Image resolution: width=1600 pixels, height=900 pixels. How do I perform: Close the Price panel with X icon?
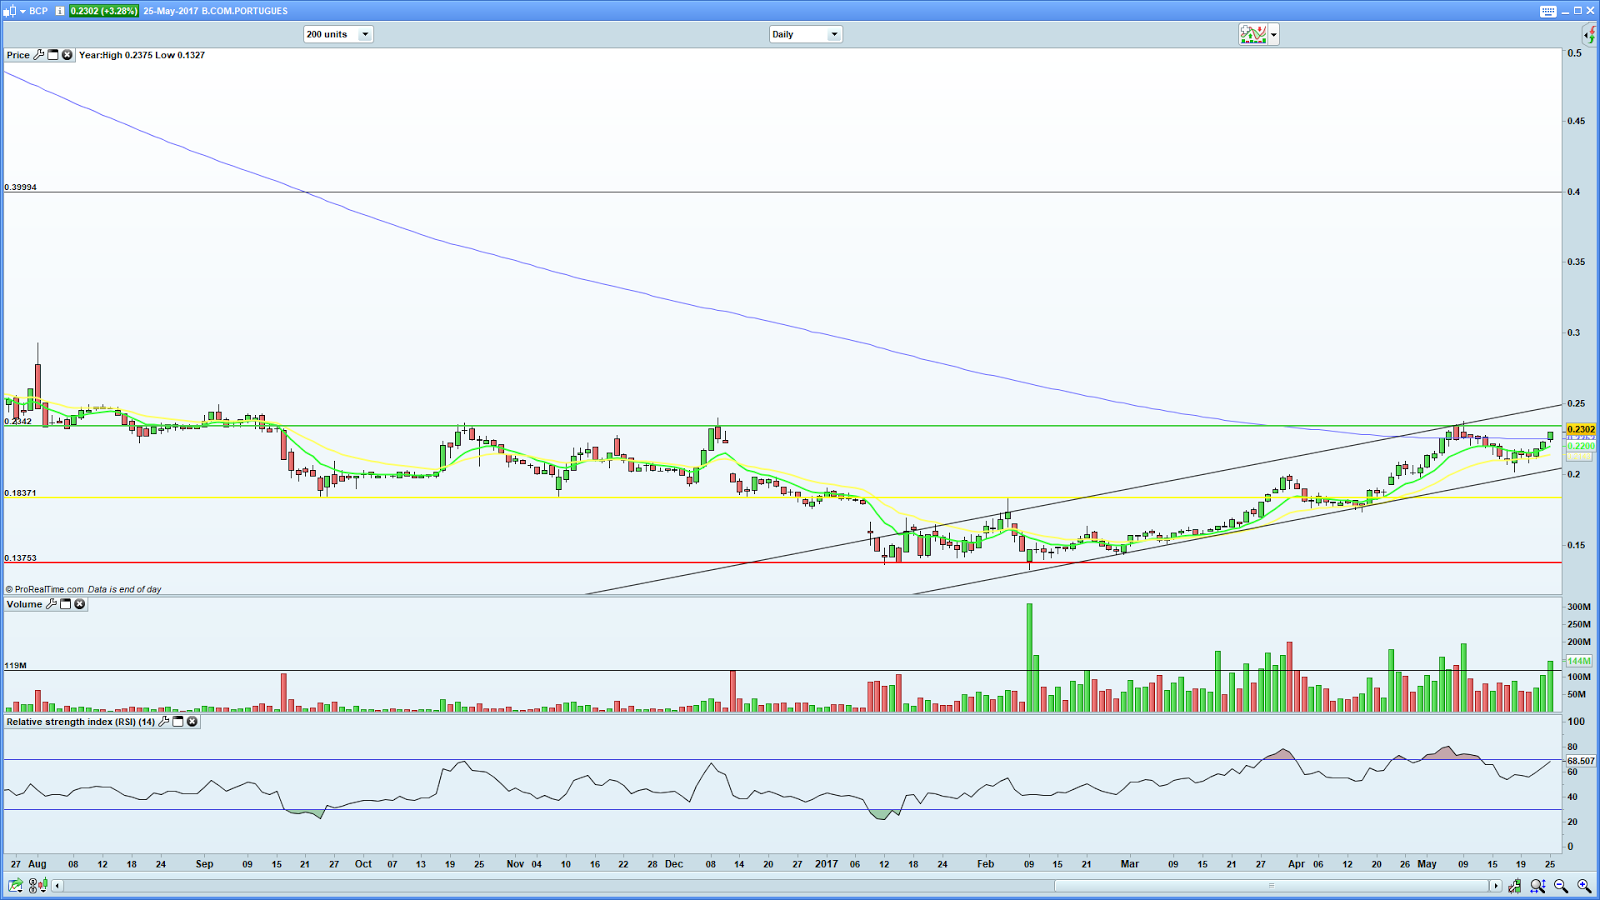tap(67, 55)
